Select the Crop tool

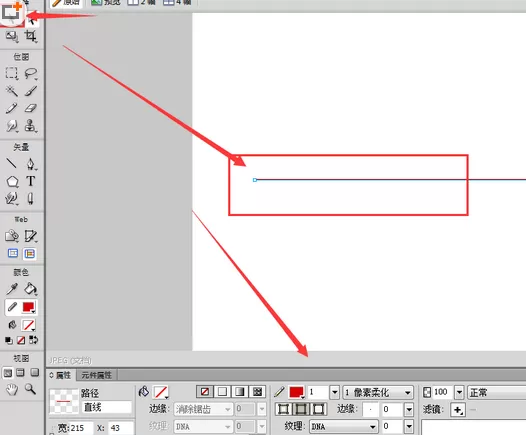click(31, 36)
